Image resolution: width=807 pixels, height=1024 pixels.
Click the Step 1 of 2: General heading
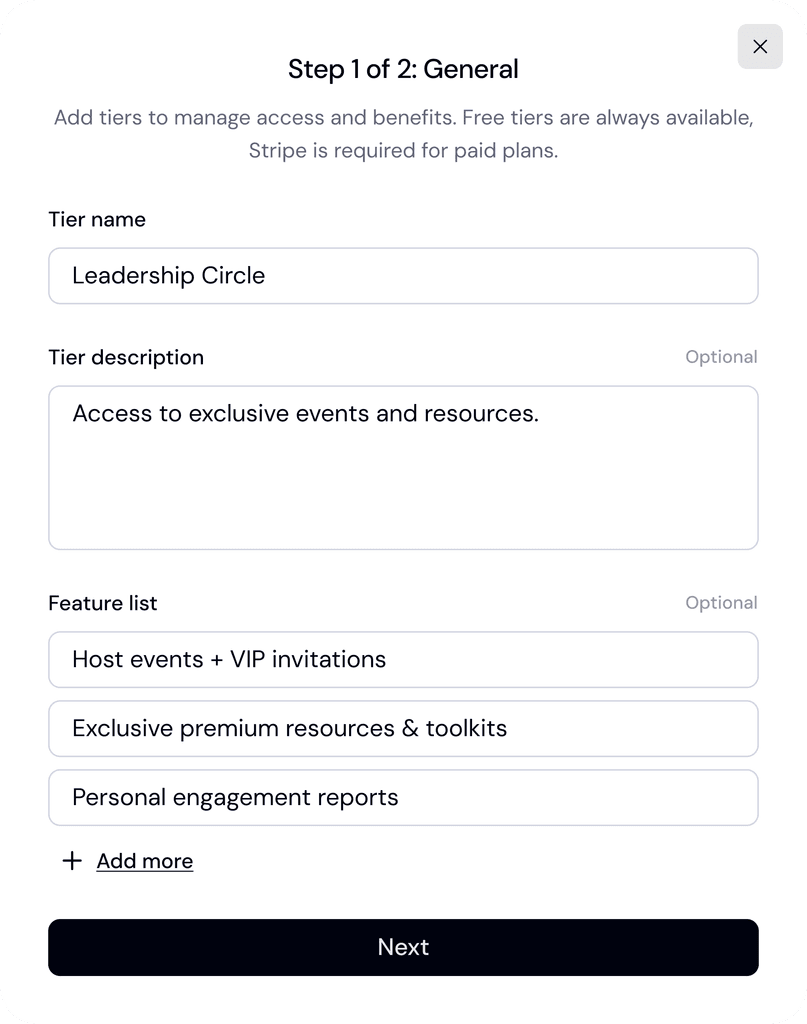403,69
